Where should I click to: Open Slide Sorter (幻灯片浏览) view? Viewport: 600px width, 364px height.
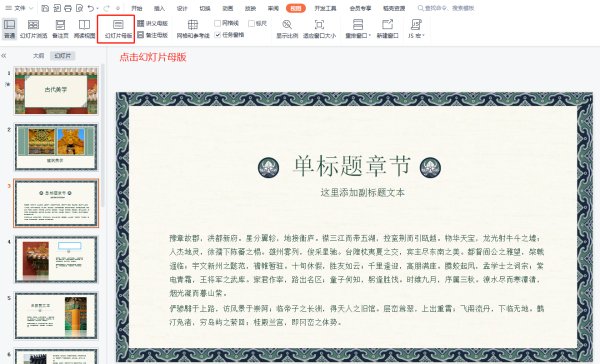pyautogui.click(x=33, y=29)
